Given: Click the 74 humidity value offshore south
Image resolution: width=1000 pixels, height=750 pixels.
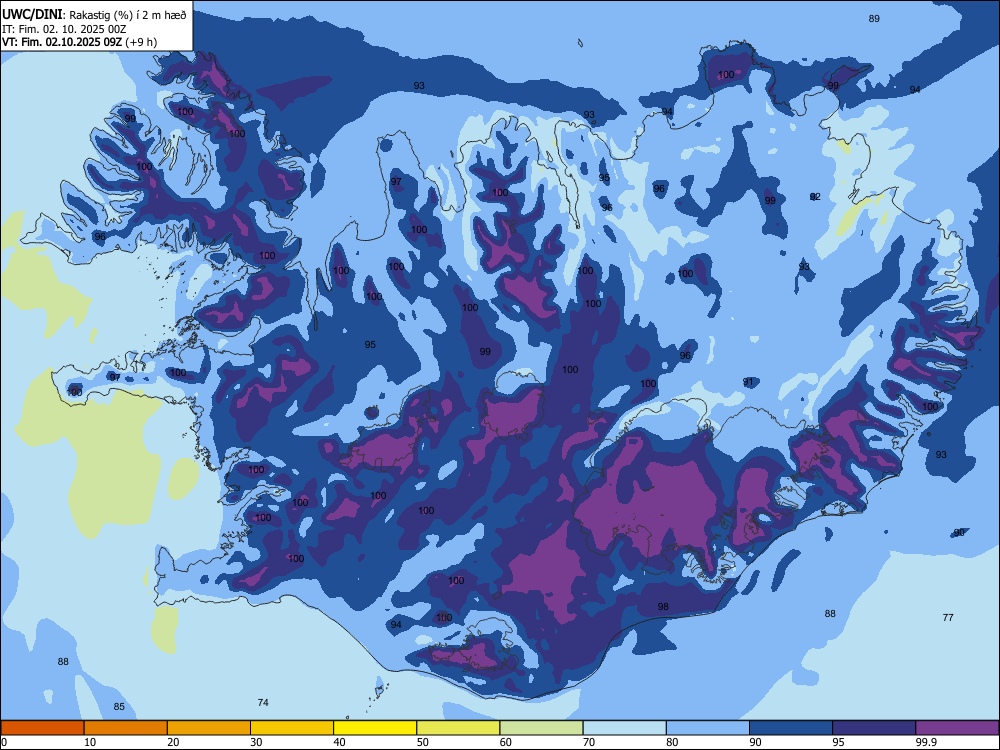Looking at the screenshot, I should [263, 702].
